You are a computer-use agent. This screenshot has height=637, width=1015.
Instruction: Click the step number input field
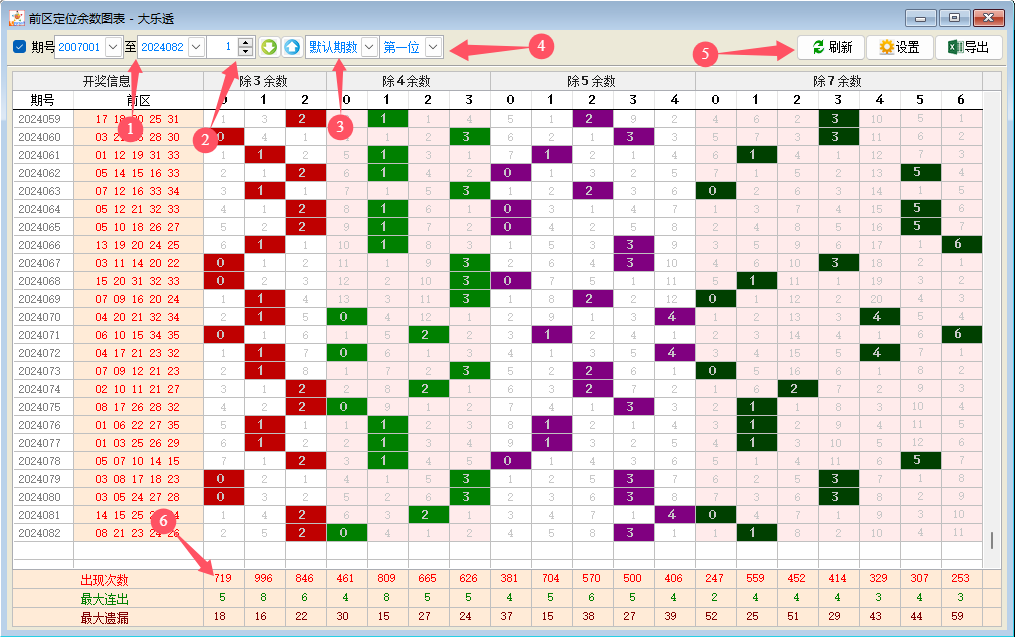click(221, 47)
